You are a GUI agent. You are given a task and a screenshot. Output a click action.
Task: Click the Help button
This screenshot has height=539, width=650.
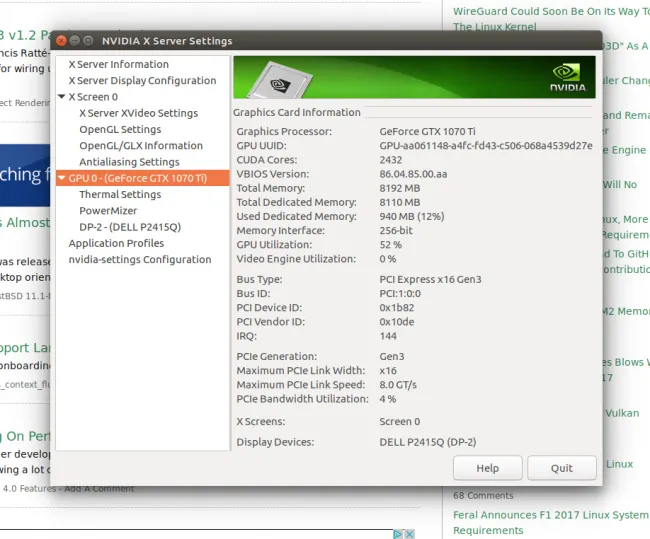click(487, 468)
